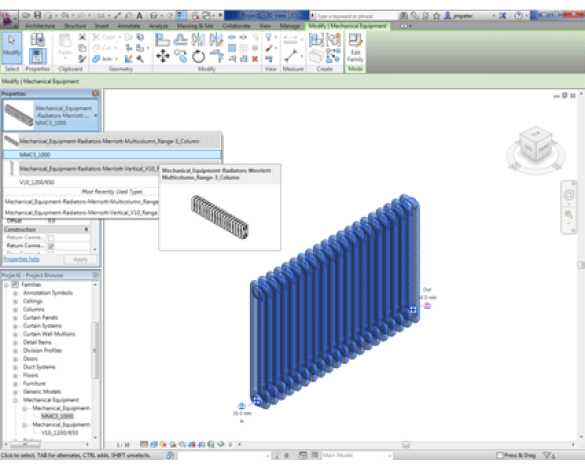Select the MMC3_1000 type in dropdown list

tap(112, 155)
